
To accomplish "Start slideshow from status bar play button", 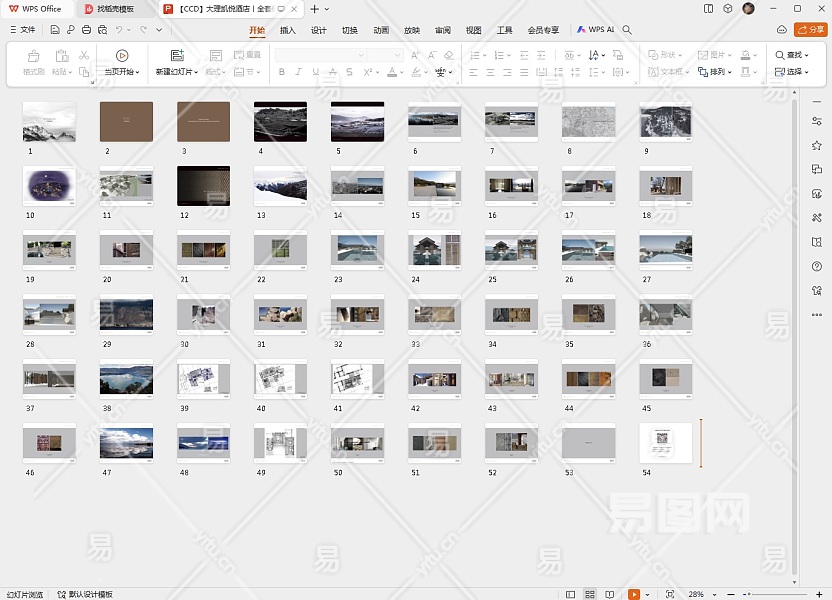I will pyautogui.click(x=634, y=594).
